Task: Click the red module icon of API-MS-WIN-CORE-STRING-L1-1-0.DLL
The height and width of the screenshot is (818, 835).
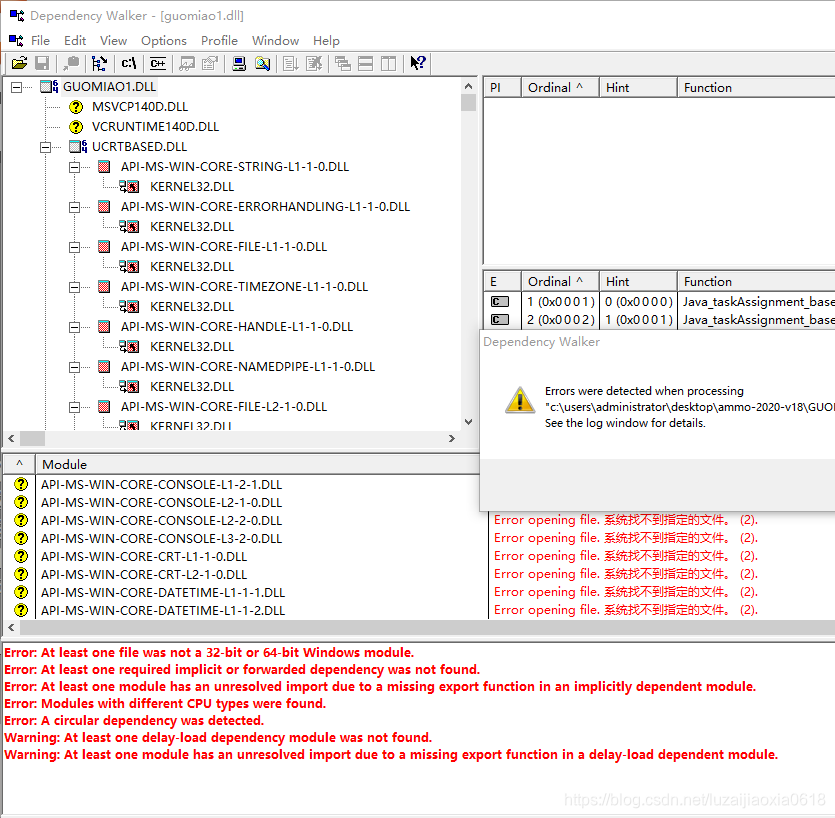Action: [104, 167]
